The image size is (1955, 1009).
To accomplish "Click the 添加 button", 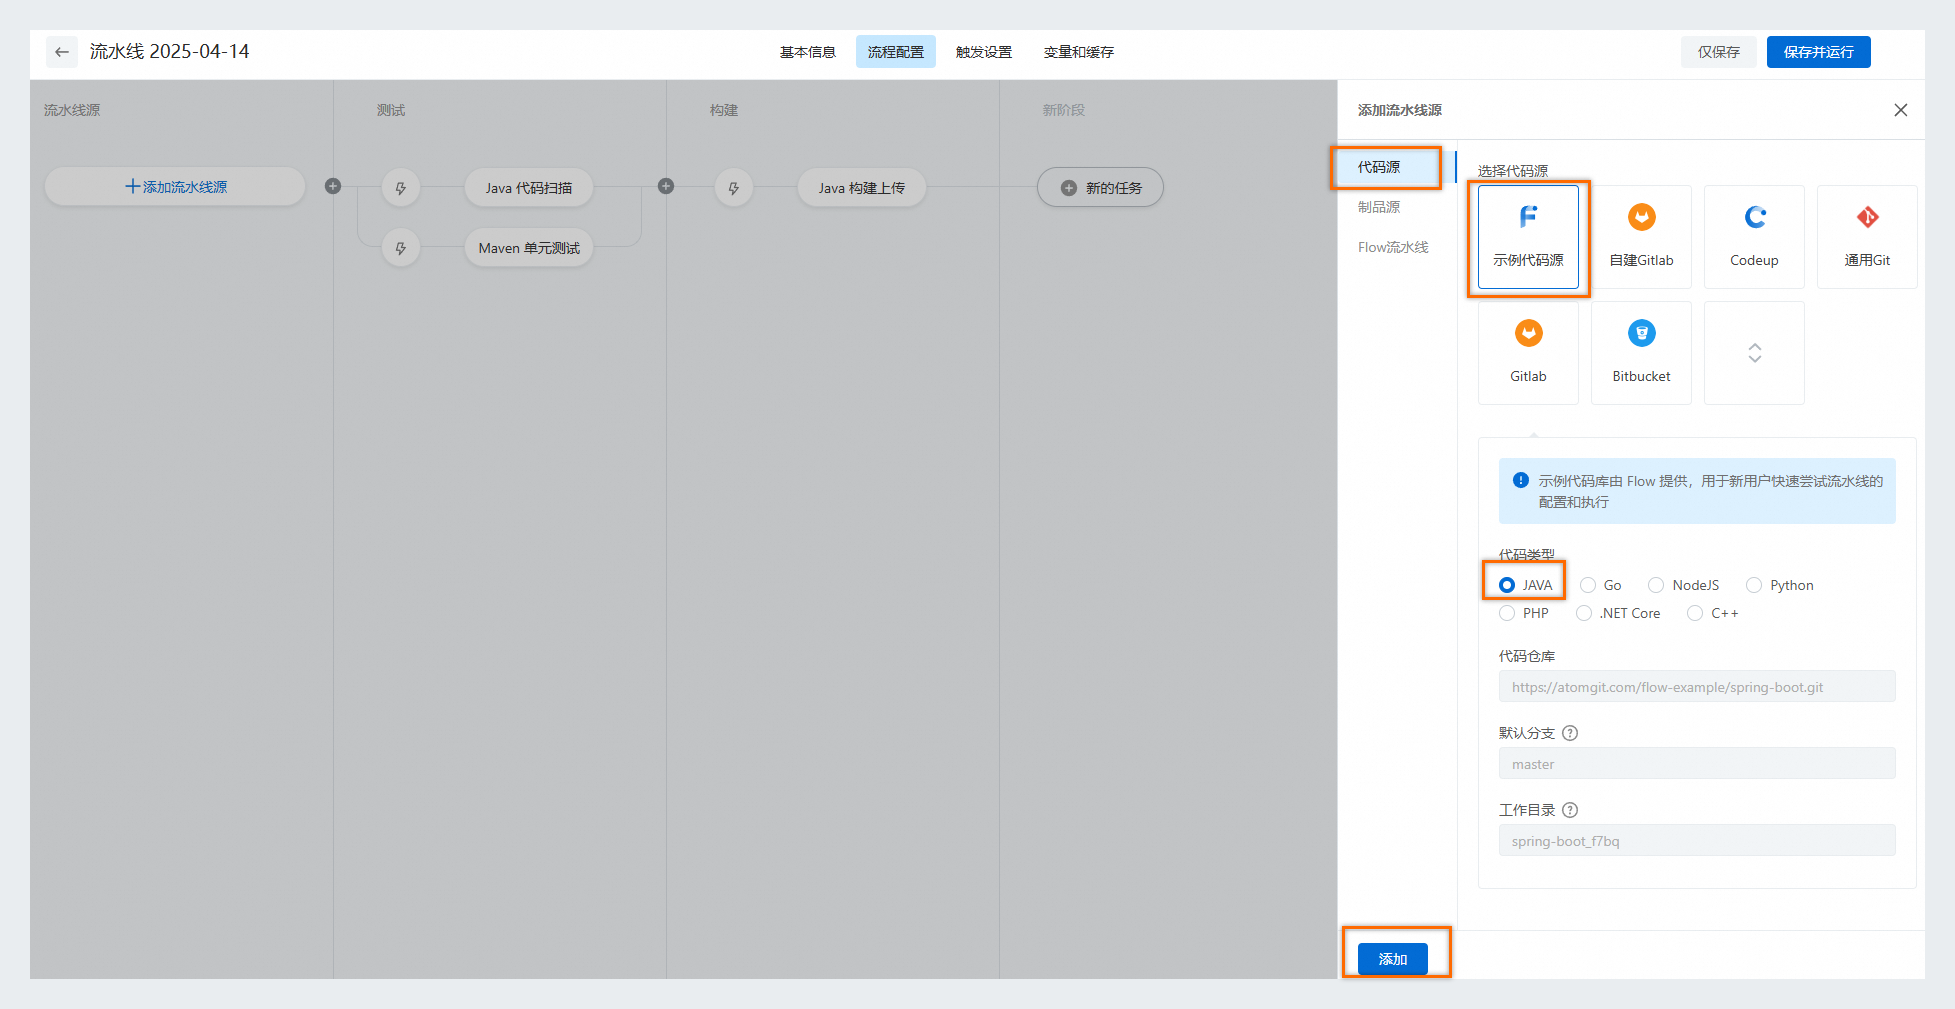I will (x=1393, y=959).
